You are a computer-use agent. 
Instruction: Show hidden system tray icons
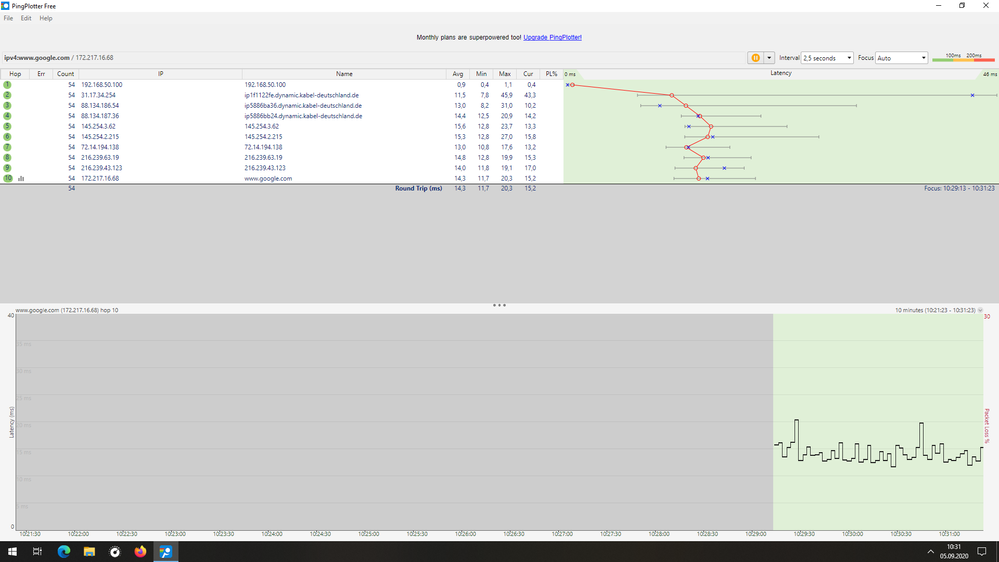(930, 552)
